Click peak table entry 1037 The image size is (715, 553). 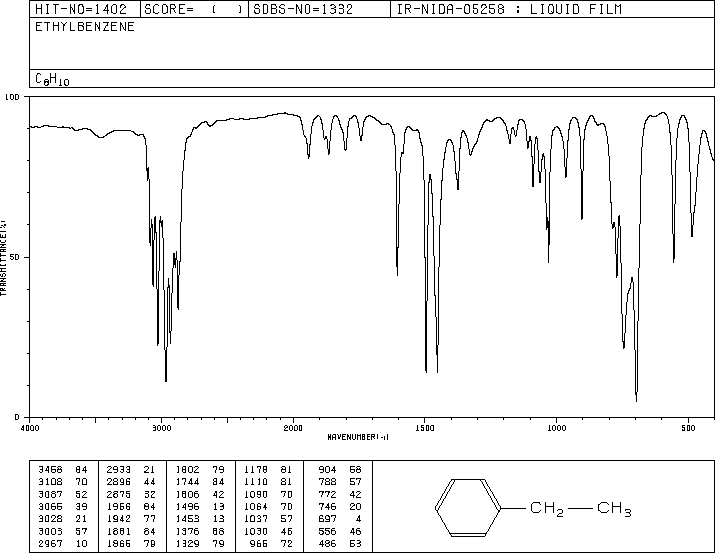click(x=256, y=519)
